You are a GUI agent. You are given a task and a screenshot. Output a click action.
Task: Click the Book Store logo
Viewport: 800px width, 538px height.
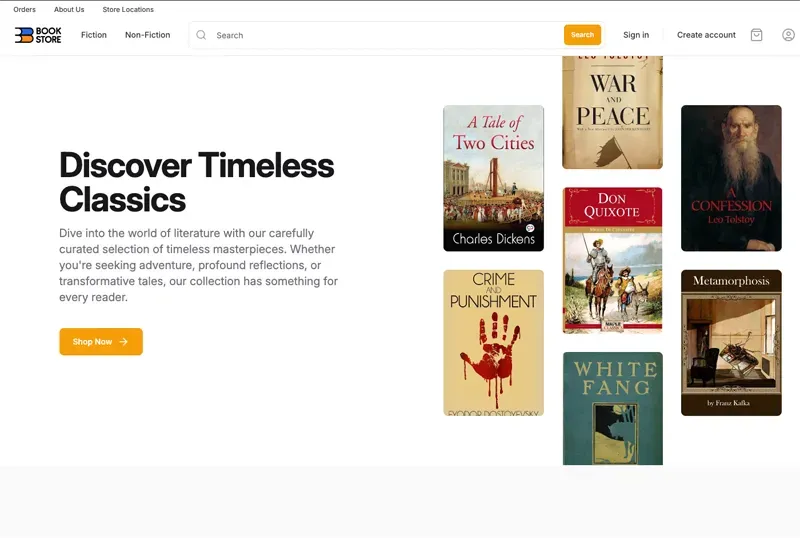click(38, 35)
